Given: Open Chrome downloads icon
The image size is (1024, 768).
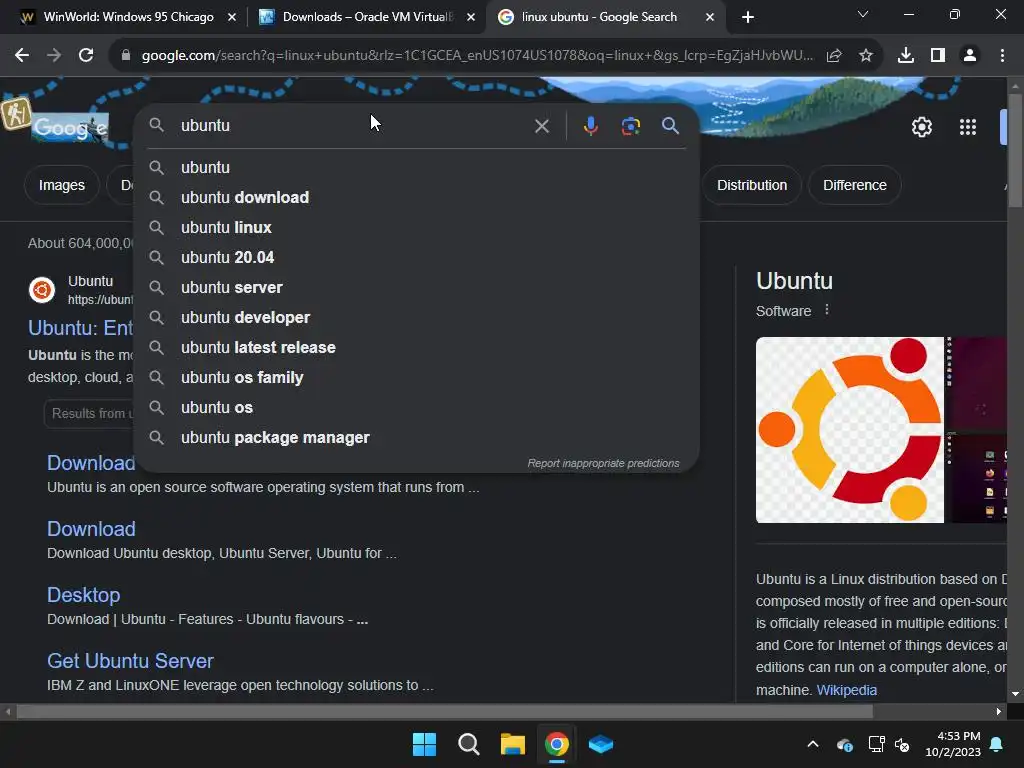Looking at the screenshot, I should [906, 56].
